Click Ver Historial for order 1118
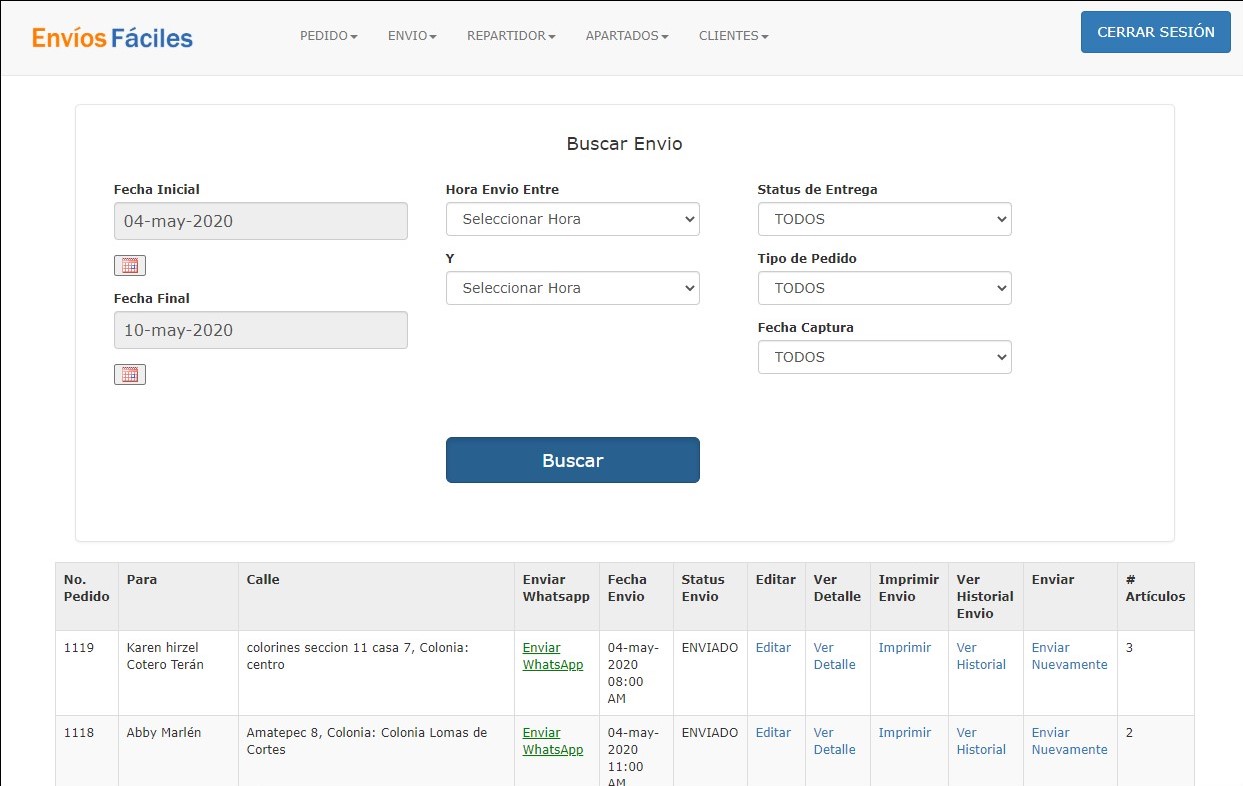Screen dimensions: 1243x786 [x=980, y=741]
